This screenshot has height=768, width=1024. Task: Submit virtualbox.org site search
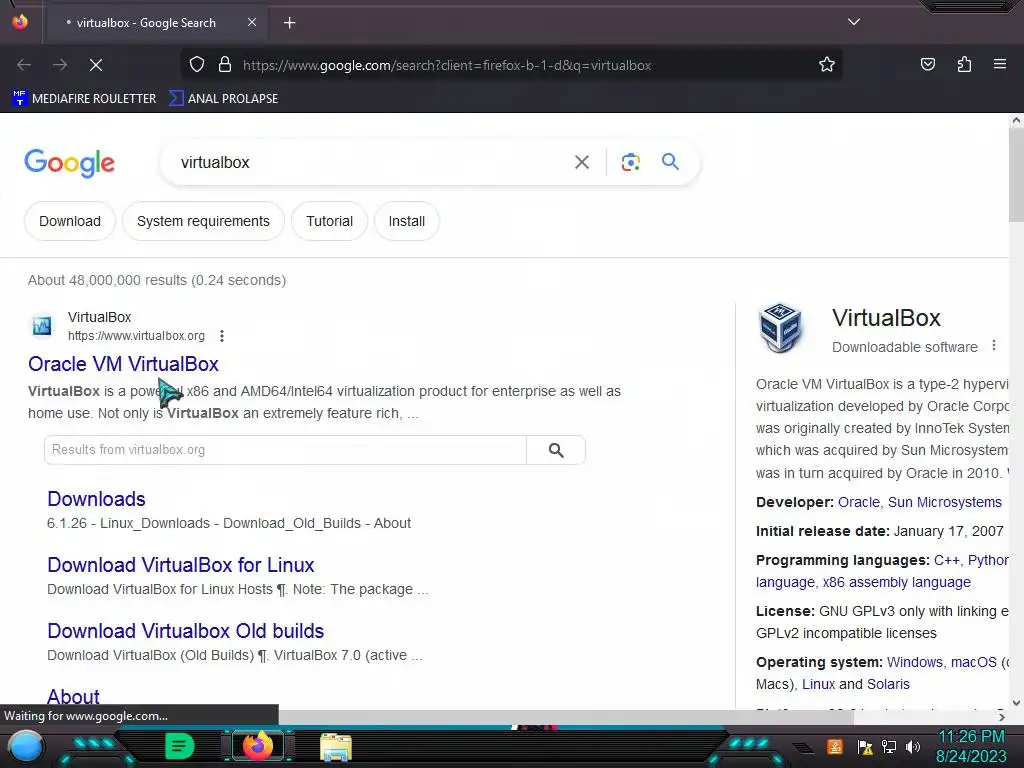click(556, 450)
